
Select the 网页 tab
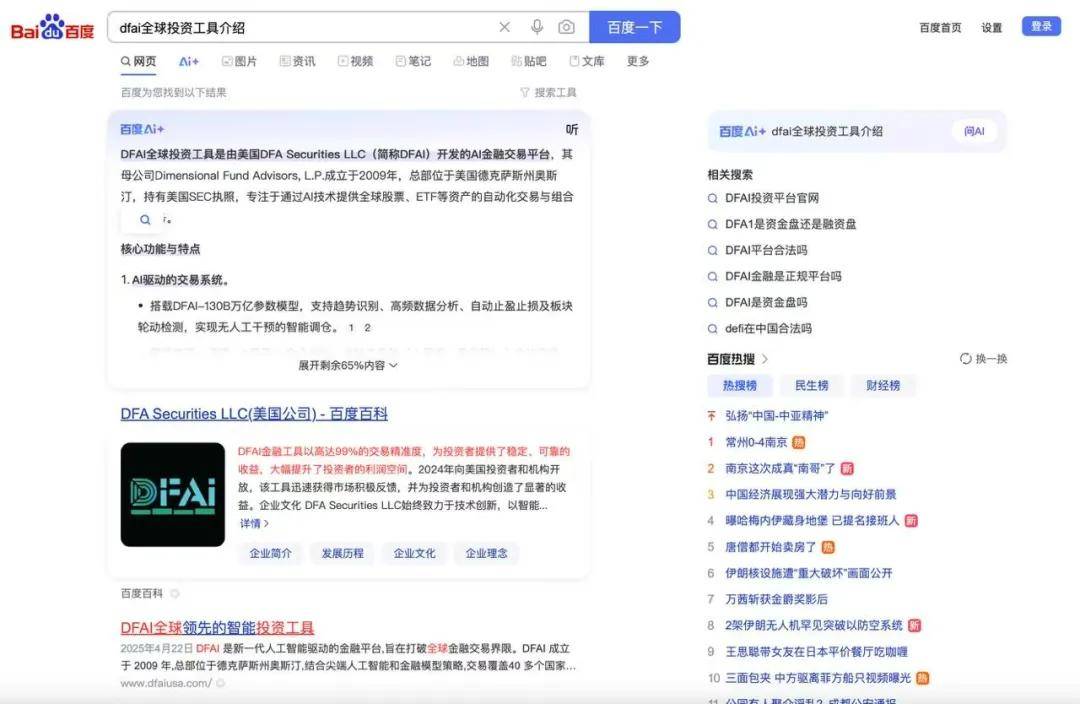coord(138,61)
